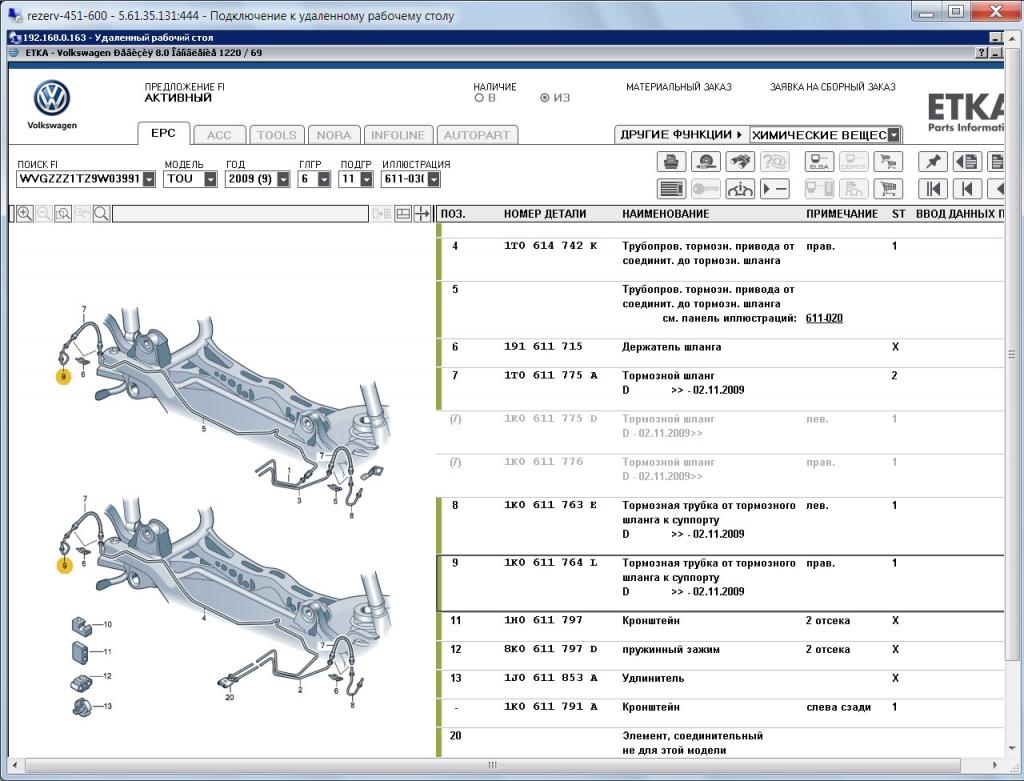Select the 'В' availability radio button
1024x781 pixels.
point(479,98)
